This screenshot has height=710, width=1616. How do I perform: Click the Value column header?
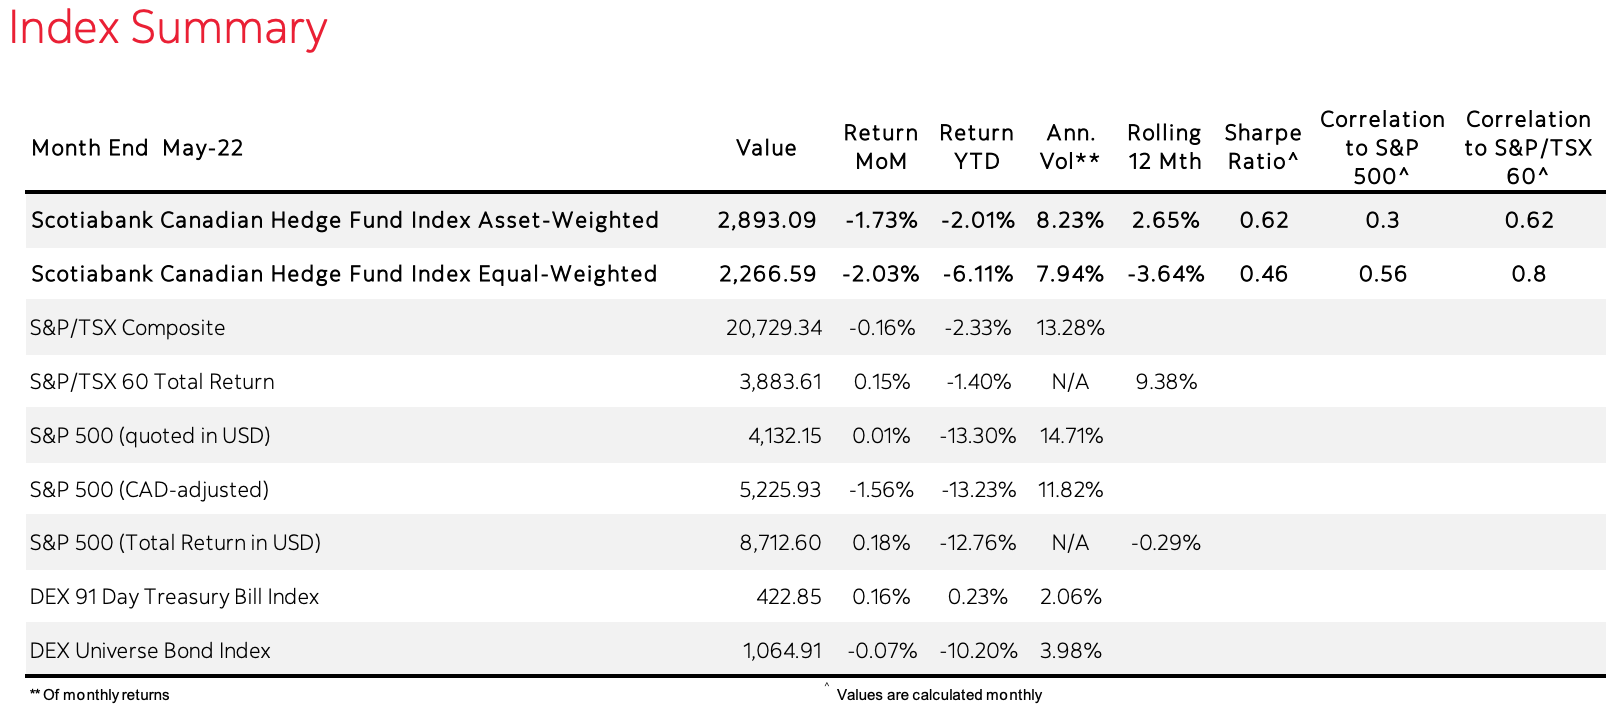766,148
